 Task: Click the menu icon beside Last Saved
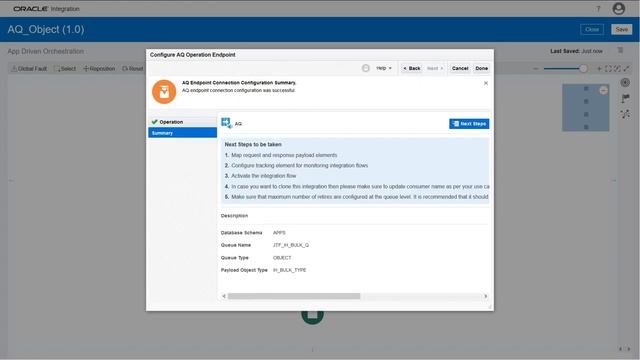pyautogui.click(x=620, y=51)
